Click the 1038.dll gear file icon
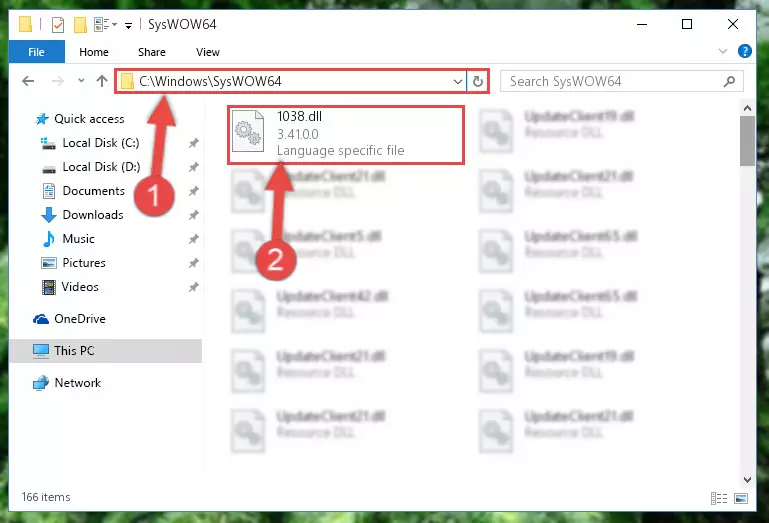 (x=248, y=132)
